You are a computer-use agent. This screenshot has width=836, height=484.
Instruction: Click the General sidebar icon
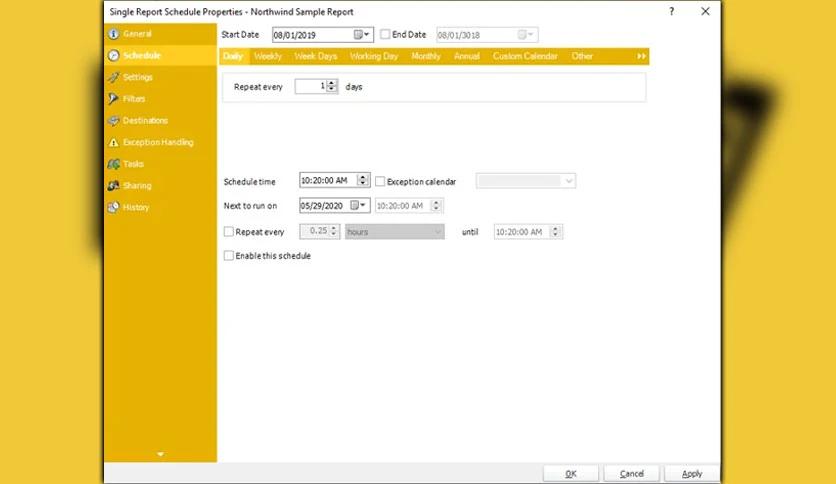pyautogui.click(x=114, y=34)
